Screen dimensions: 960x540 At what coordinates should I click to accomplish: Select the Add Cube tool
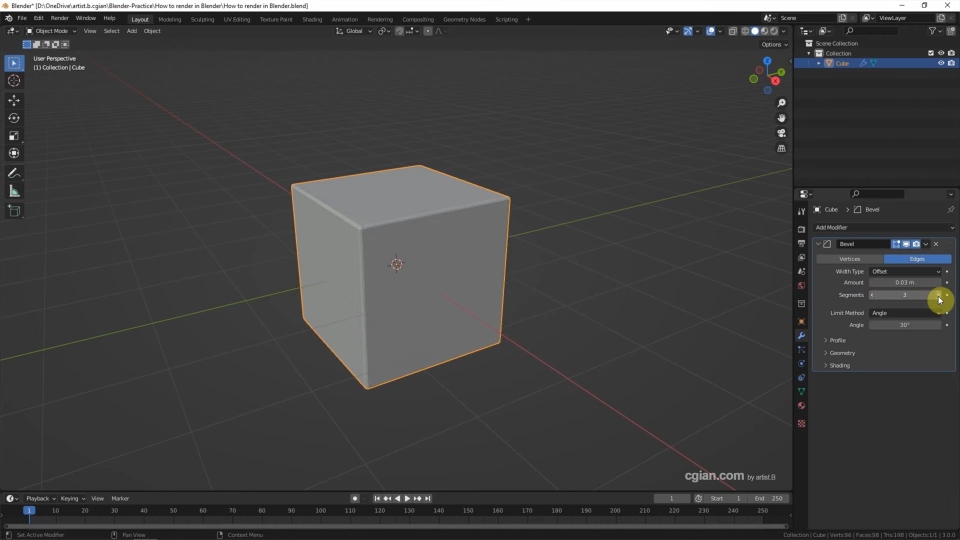[13, 211]
